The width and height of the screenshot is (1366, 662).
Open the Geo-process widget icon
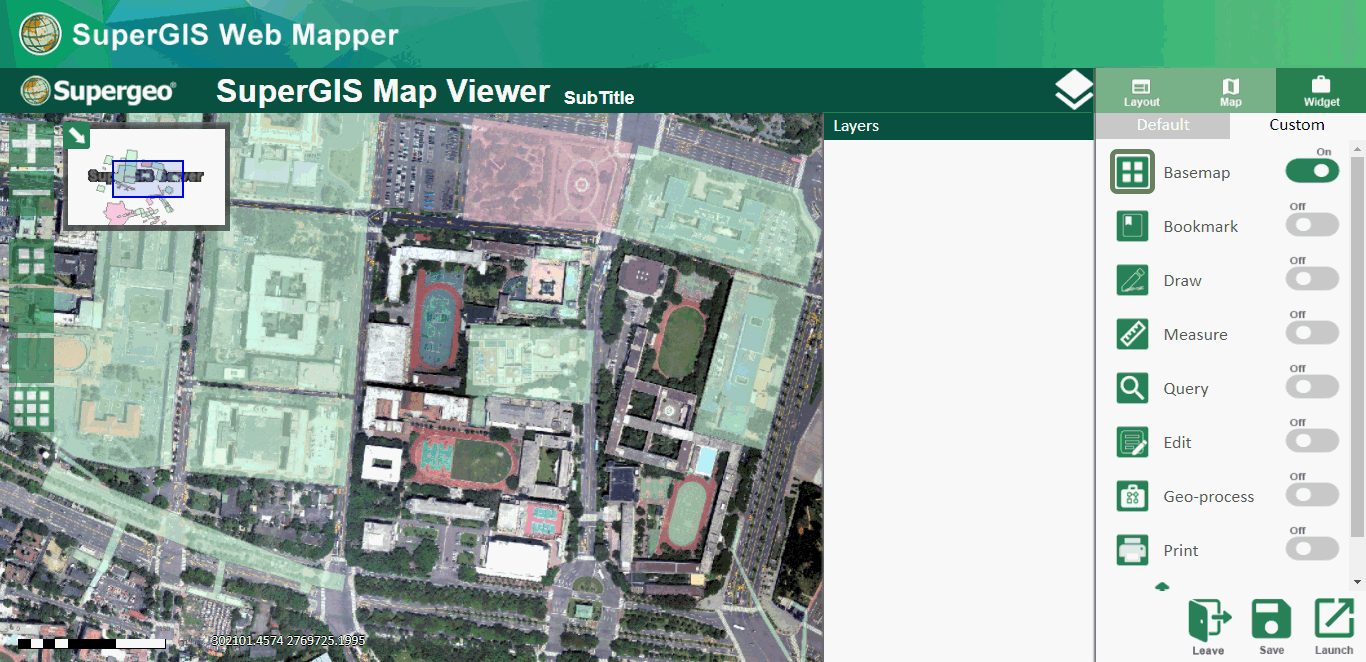tap(1132, 496)
